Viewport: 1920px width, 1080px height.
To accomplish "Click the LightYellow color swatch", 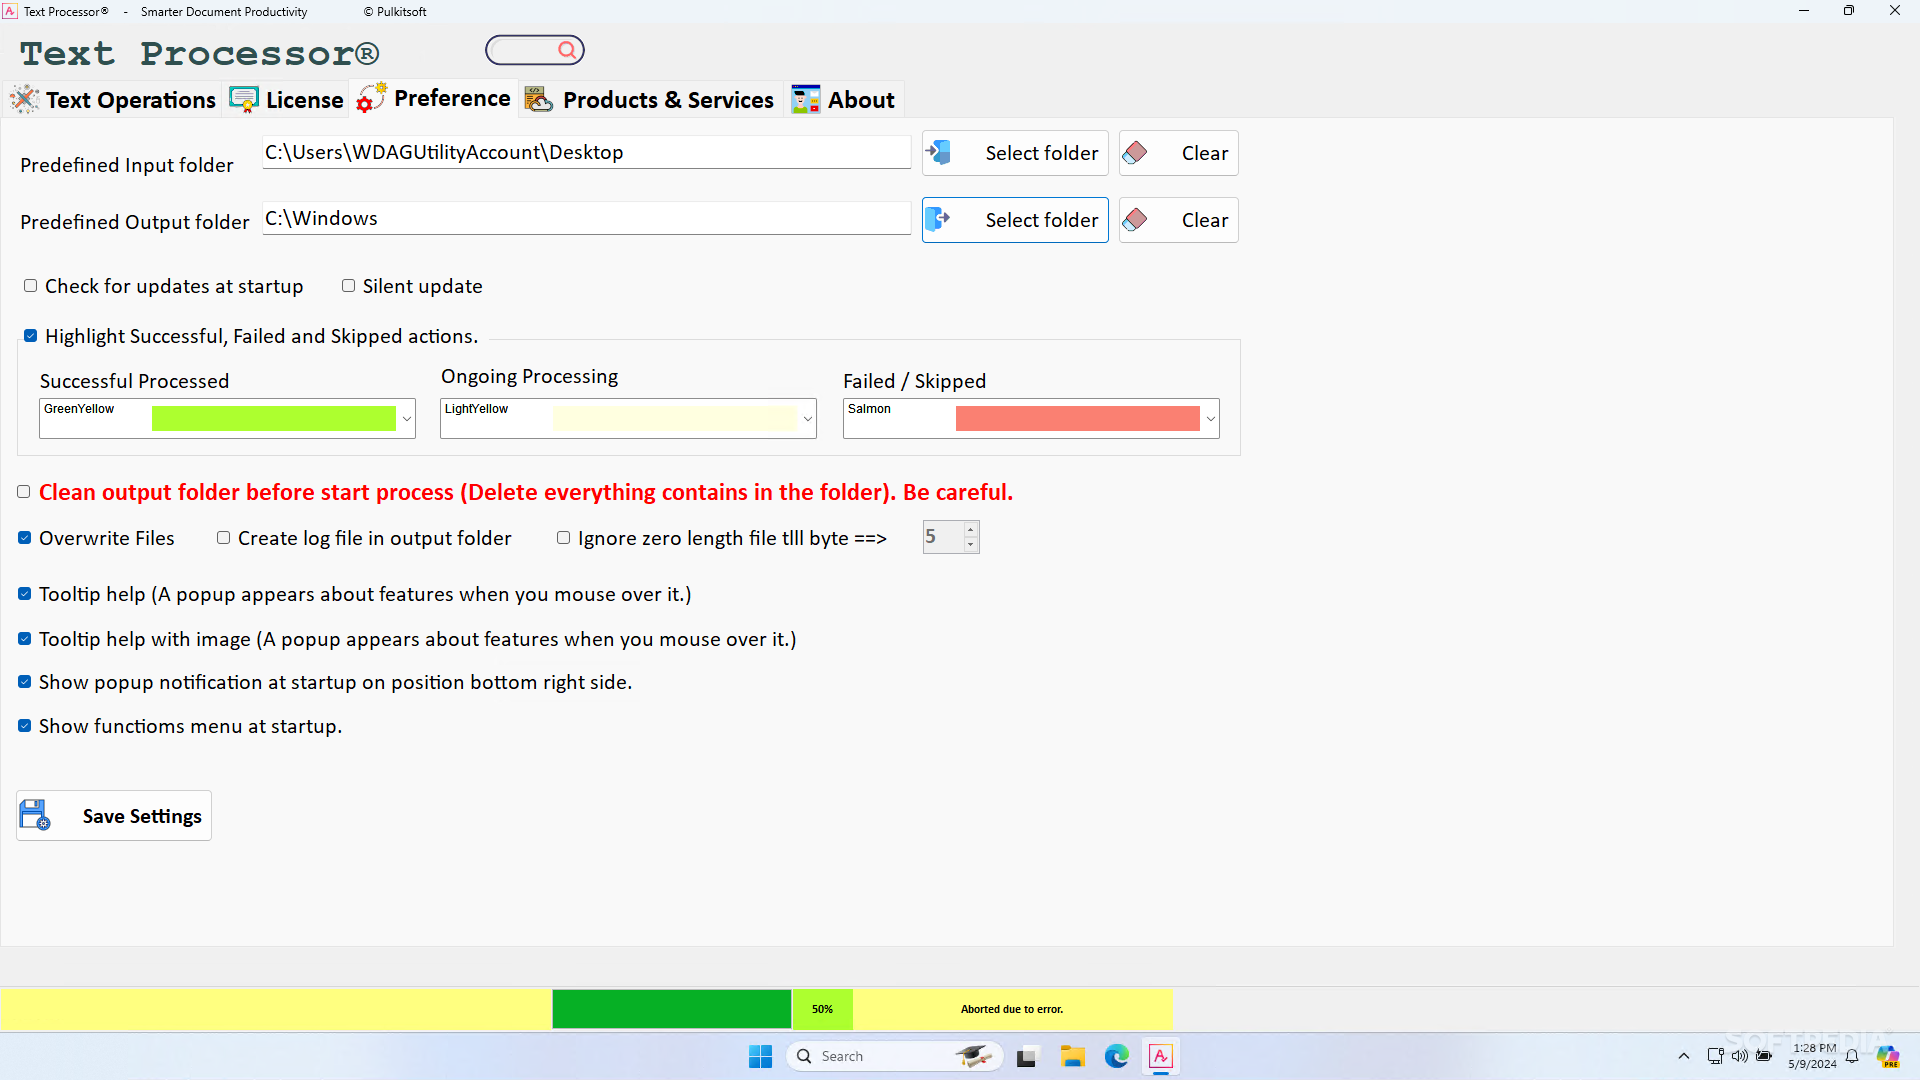I will [675, 419].
